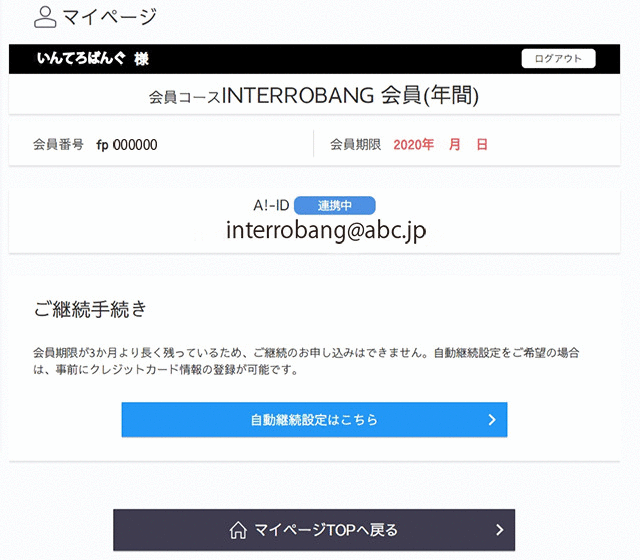The image size is (640, 560).
Task: Select email interrobang@abc.jp text
Action: 326,230
